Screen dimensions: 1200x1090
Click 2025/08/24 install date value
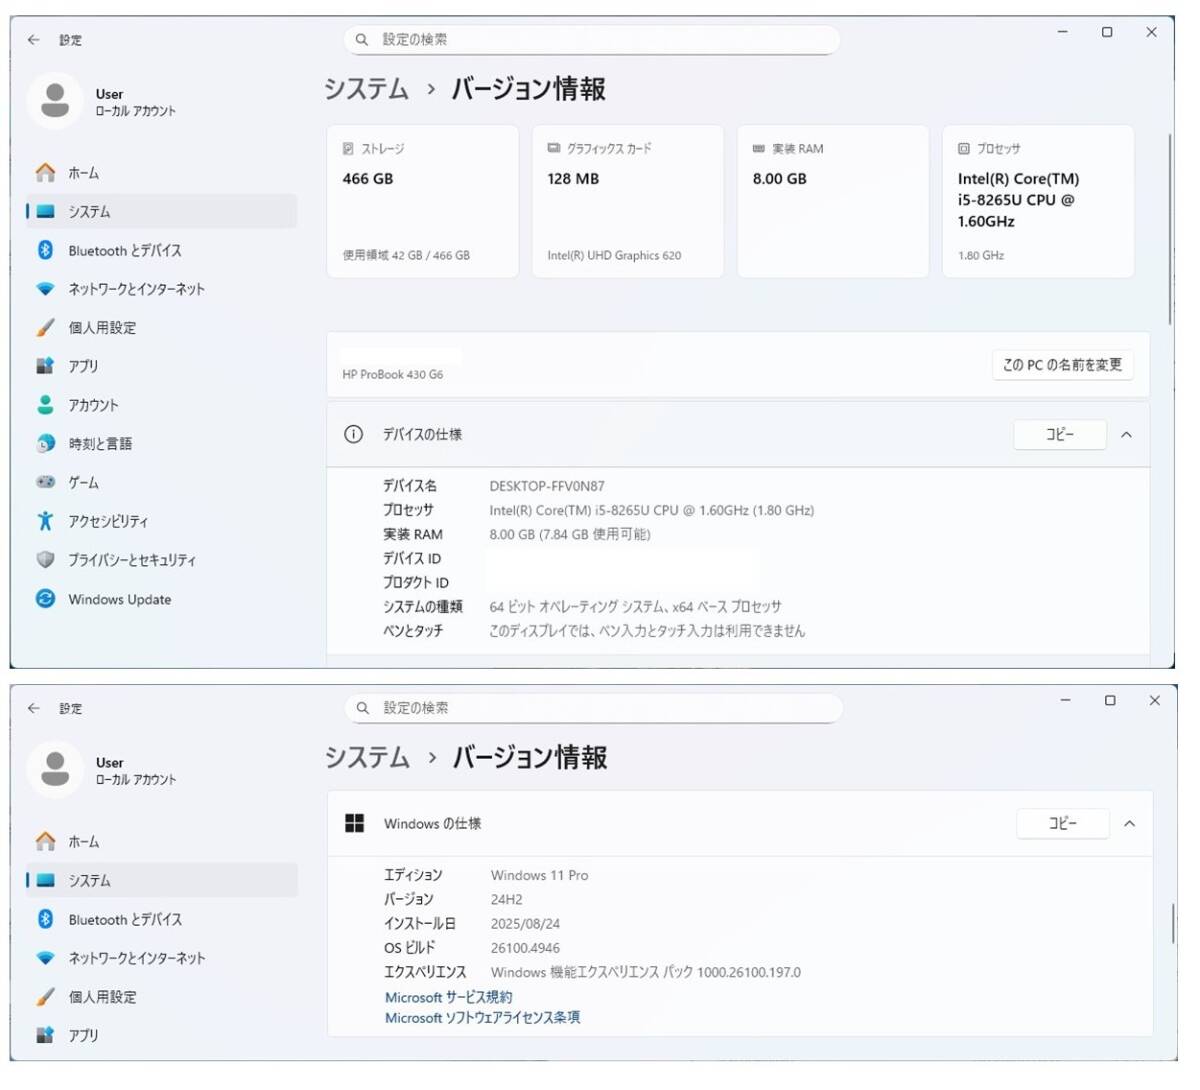pyautogui.click(x=525, y=924)
